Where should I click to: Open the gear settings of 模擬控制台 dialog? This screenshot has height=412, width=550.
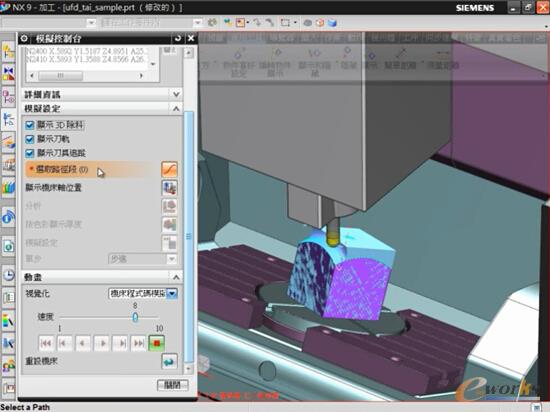[x=24, y=38]
